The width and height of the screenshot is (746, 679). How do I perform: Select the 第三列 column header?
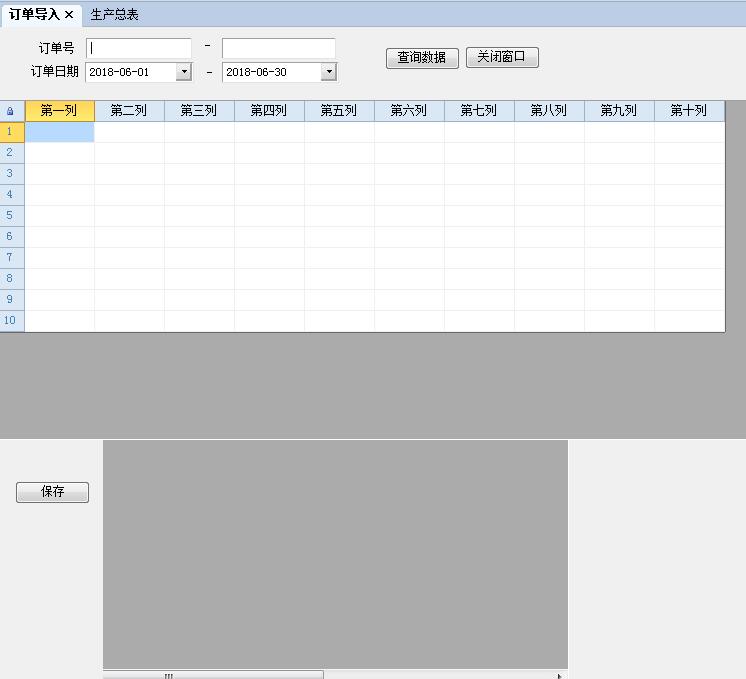(199, 111)
